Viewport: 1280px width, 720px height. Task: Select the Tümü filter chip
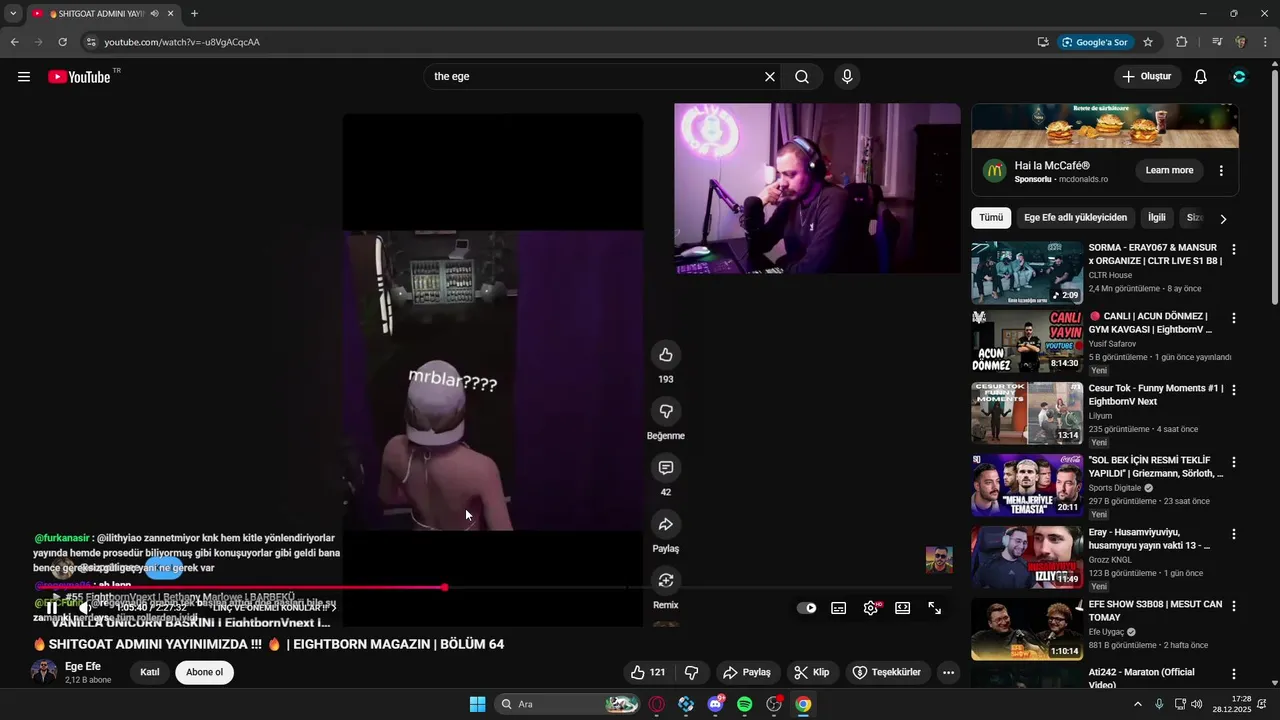(x=991, y=218)
